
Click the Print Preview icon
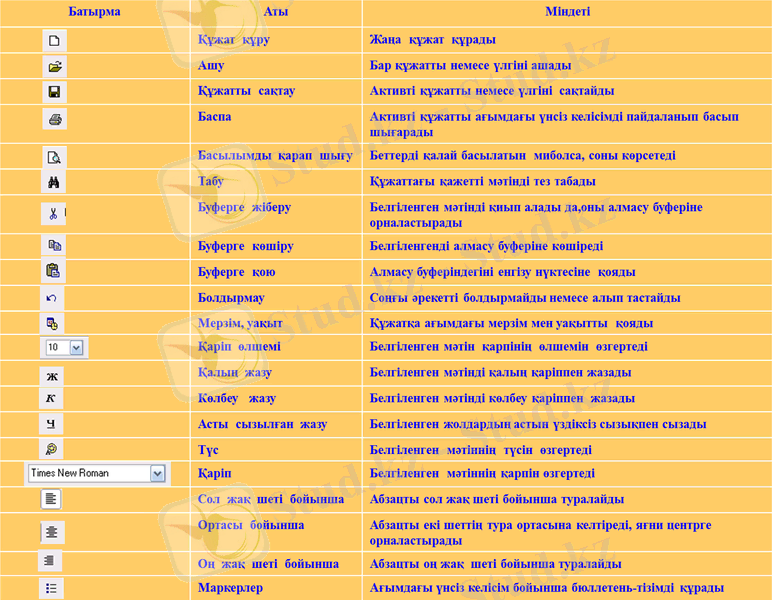click(x=55, y=157)
